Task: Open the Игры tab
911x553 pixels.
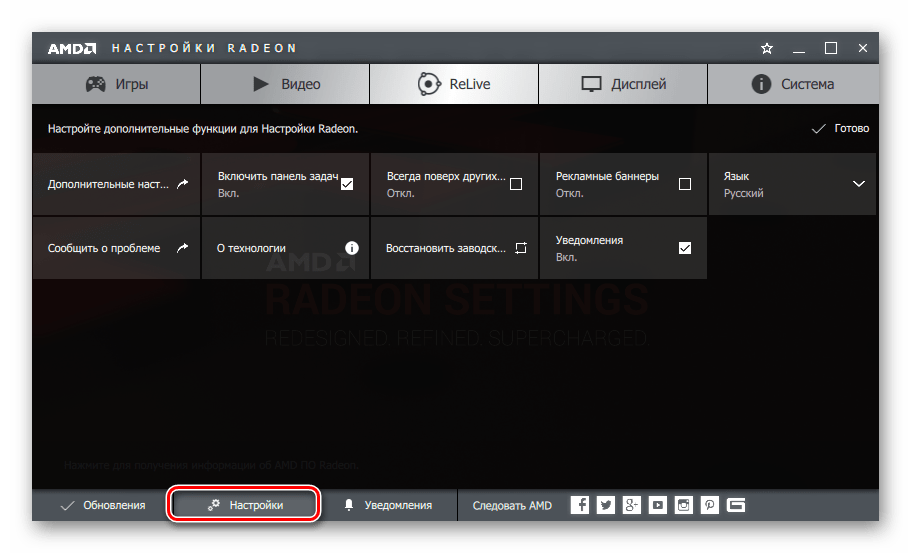Action: [x=116, y=84]
